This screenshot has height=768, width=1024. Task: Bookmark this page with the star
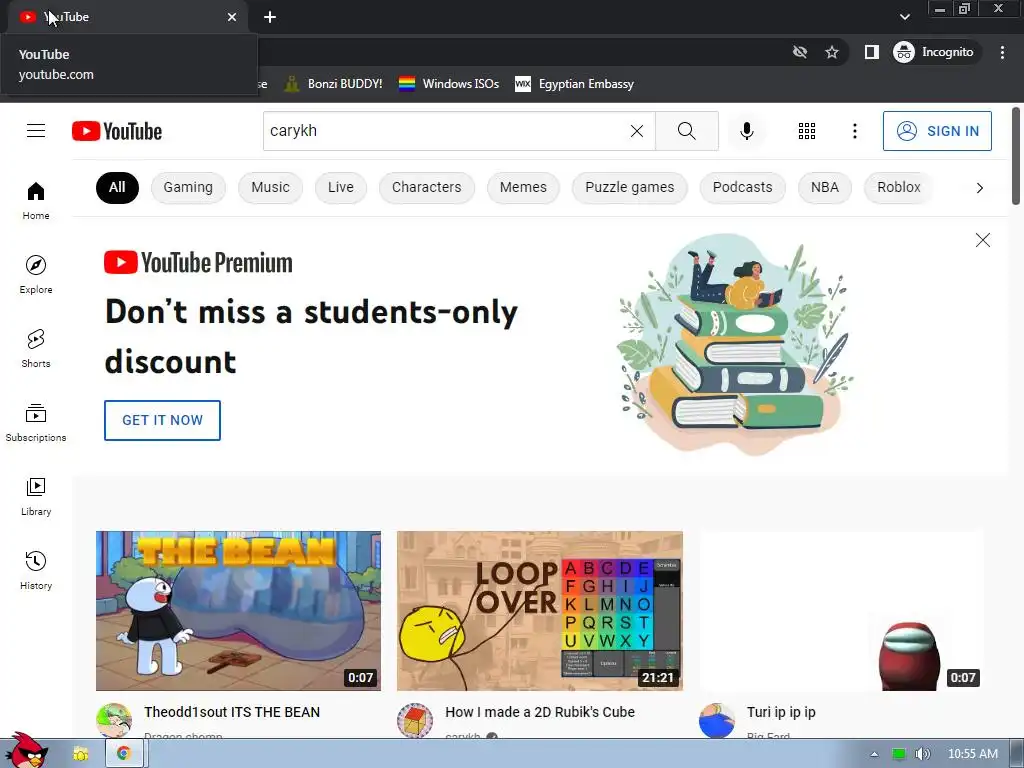(831, 52)
